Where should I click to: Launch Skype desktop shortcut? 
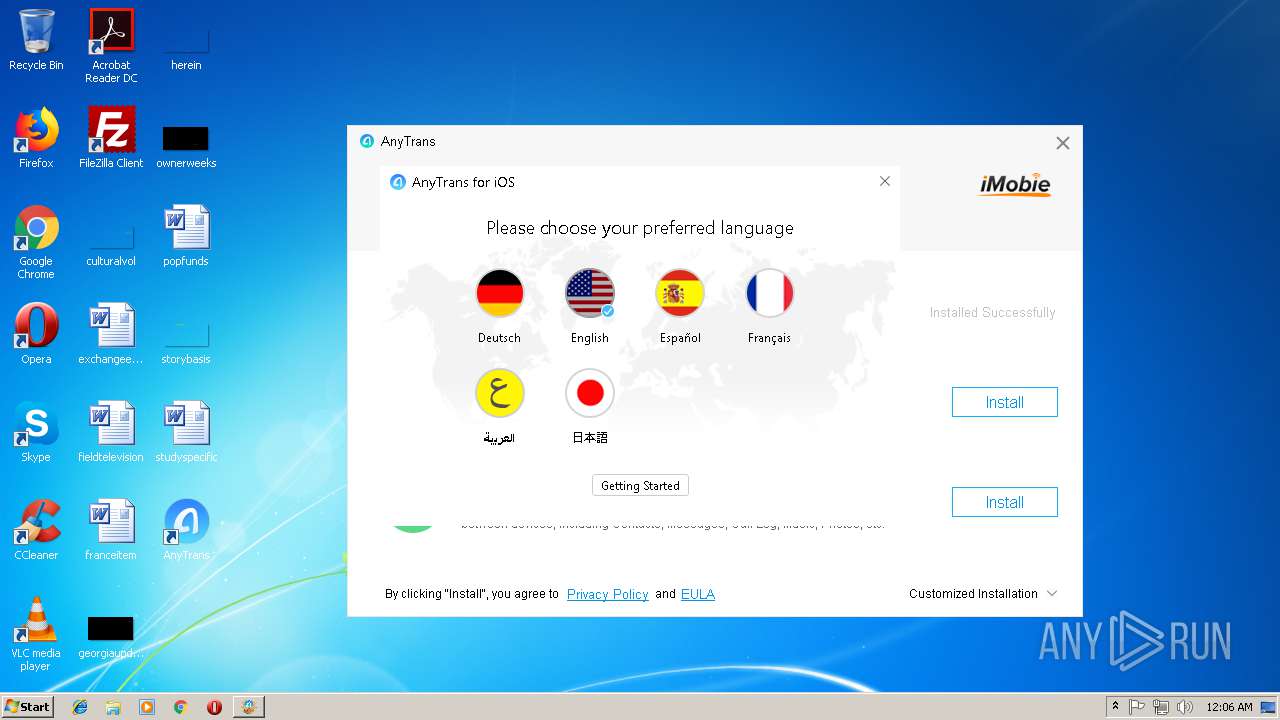(36, 432)
